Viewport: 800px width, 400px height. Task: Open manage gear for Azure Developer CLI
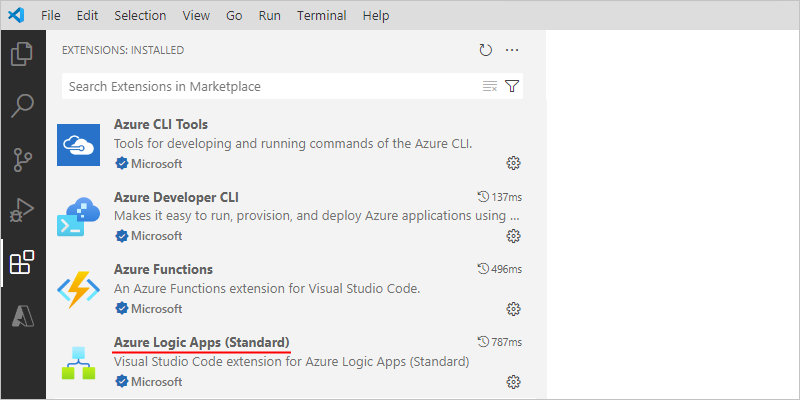(514, 236)
